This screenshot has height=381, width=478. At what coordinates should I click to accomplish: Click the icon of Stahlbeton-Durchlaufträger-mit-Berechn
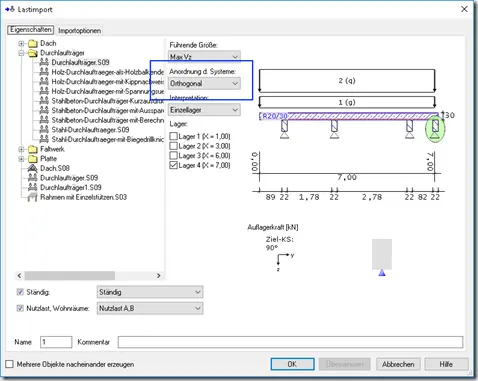44,120
